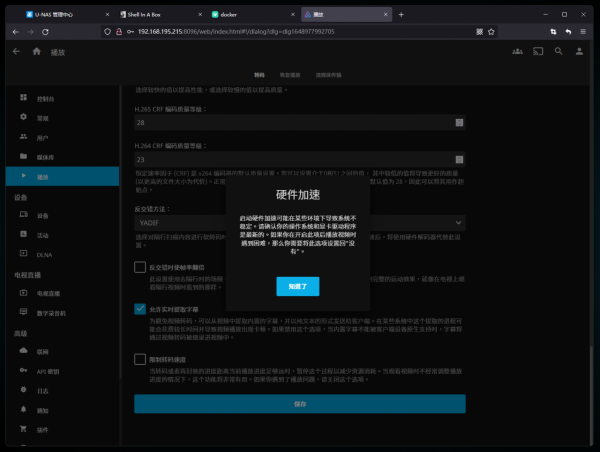Open the 常规 general settings gear icon
This screenshot has width=600, height=452.
[23, 117]
